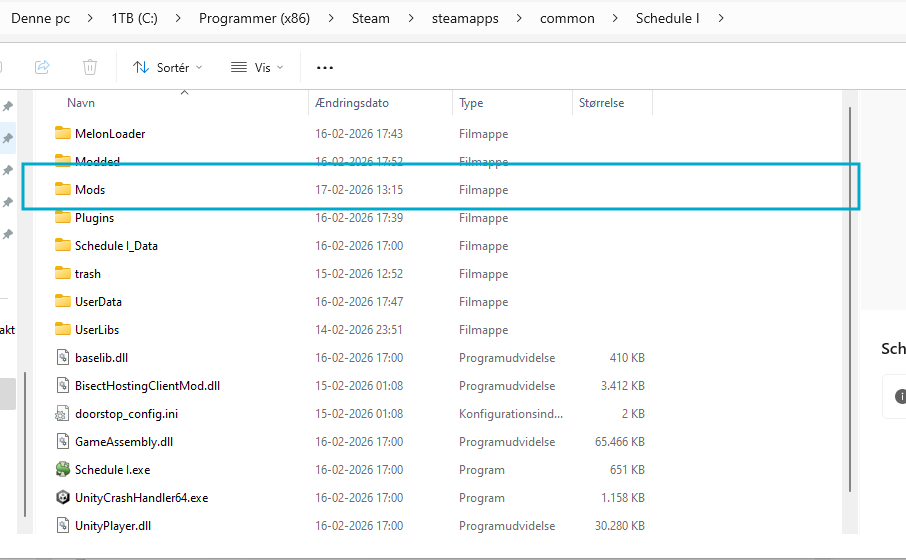Select the Mods folder name
This screenshot has width=906, height=560.
(90, 190)
